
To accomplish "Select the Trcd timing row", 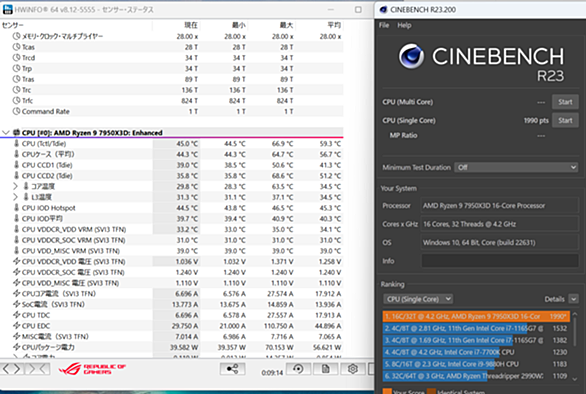I will pos(172,58).
